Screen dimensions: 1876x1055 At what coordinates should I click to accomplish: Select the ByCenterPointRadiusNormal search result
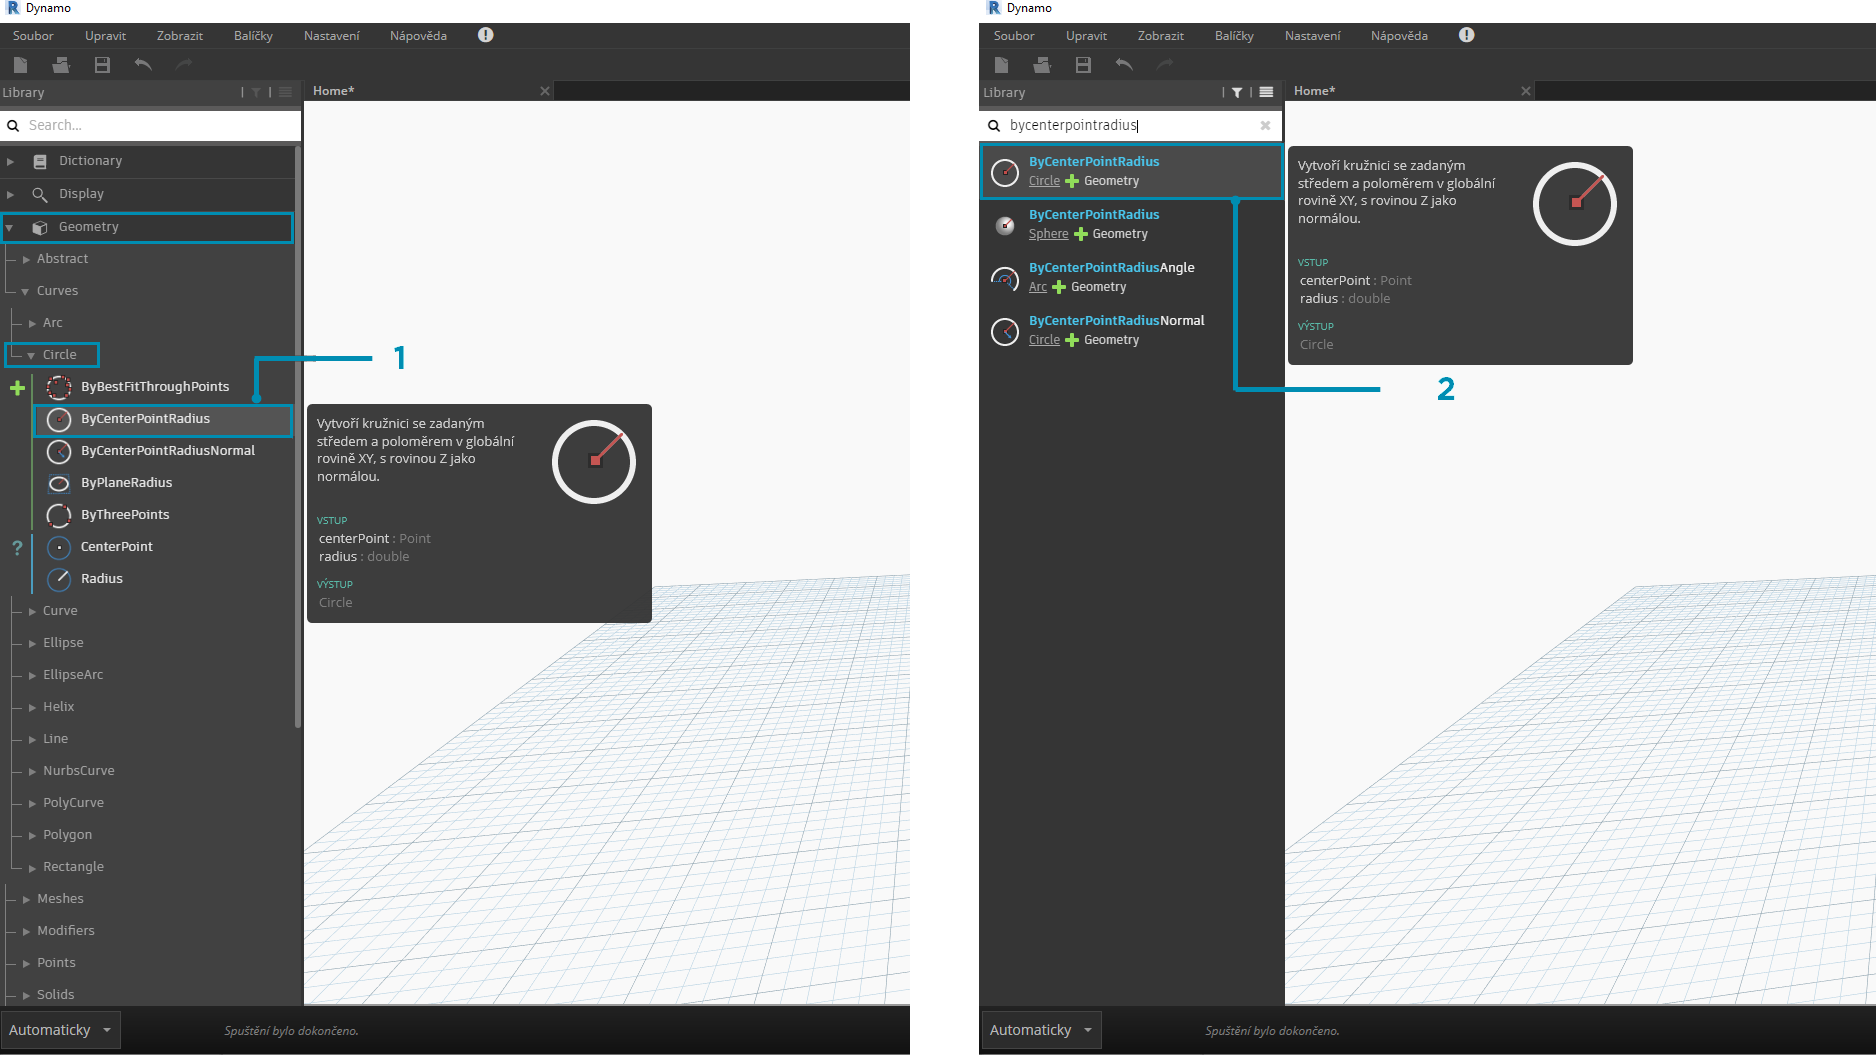click(x=1132, y=330)
